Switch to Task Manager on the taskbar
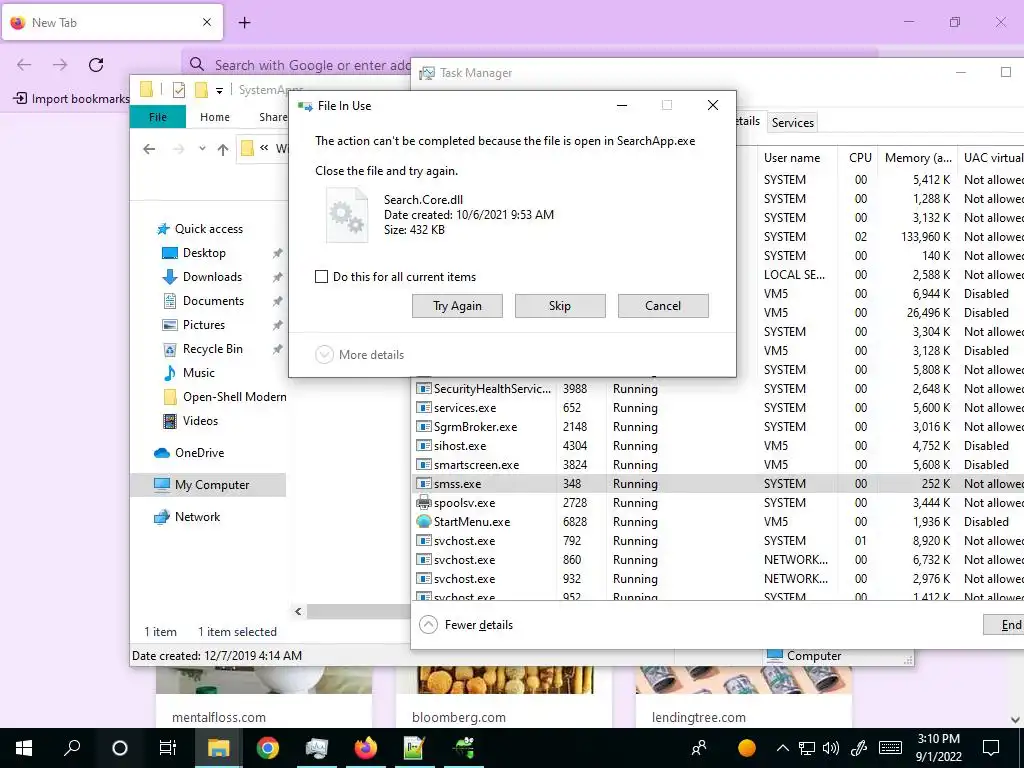The image size is (1024, 768). [x=317, y=748]
